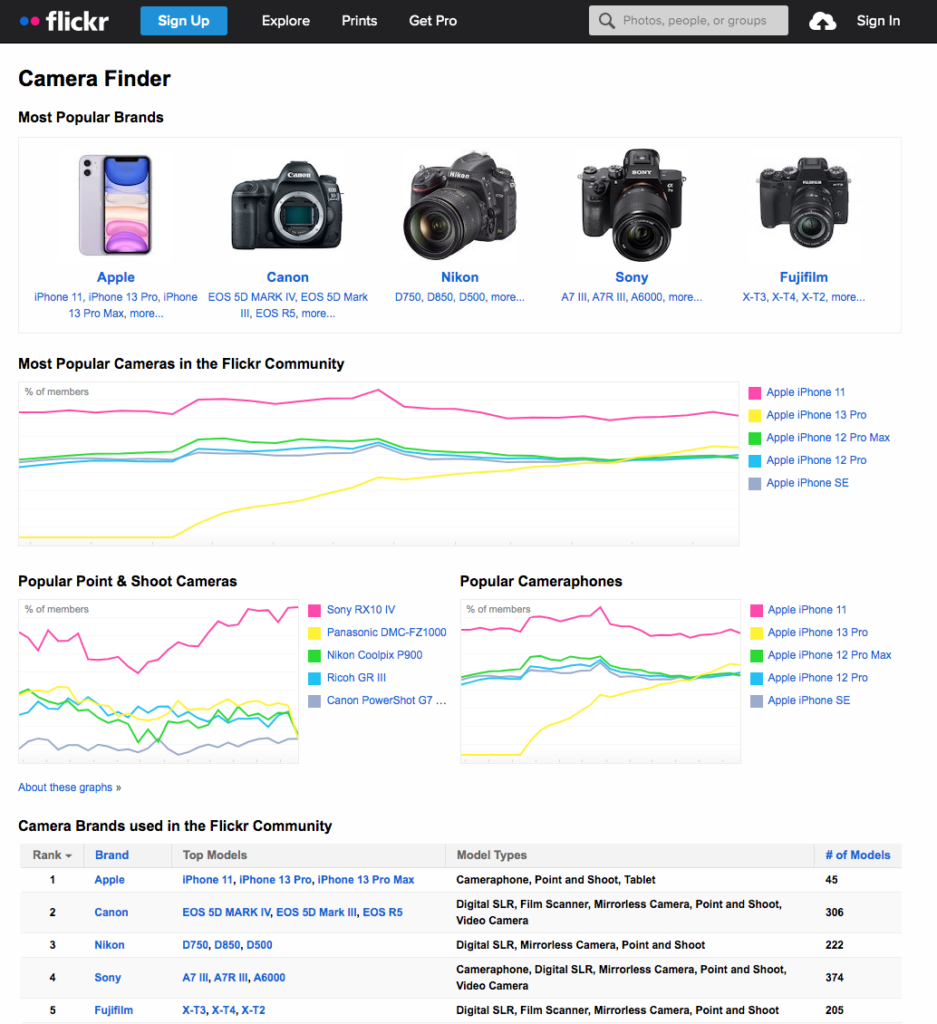937x1024 pixels.
Task: Open the EOS 5D MARK IV table link
Action: 226,912
